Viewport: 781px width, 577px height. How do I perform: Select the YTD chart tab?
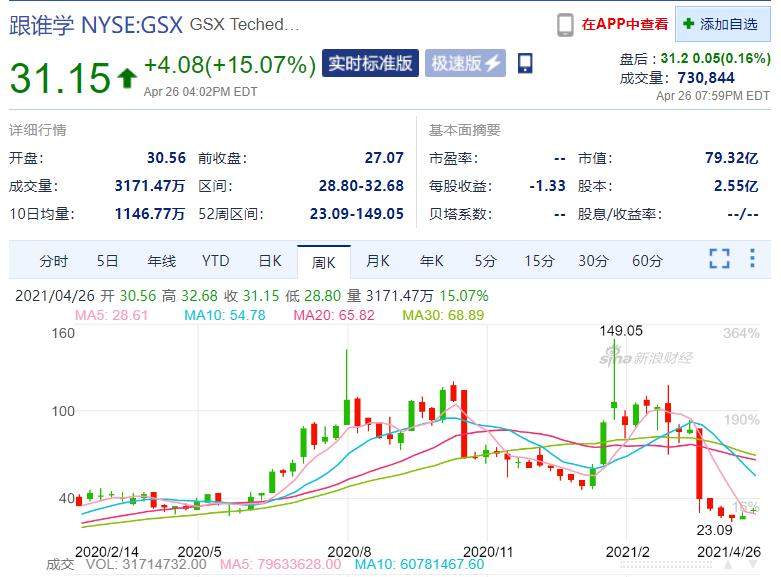pyautogui.click(x=216, y=261)
